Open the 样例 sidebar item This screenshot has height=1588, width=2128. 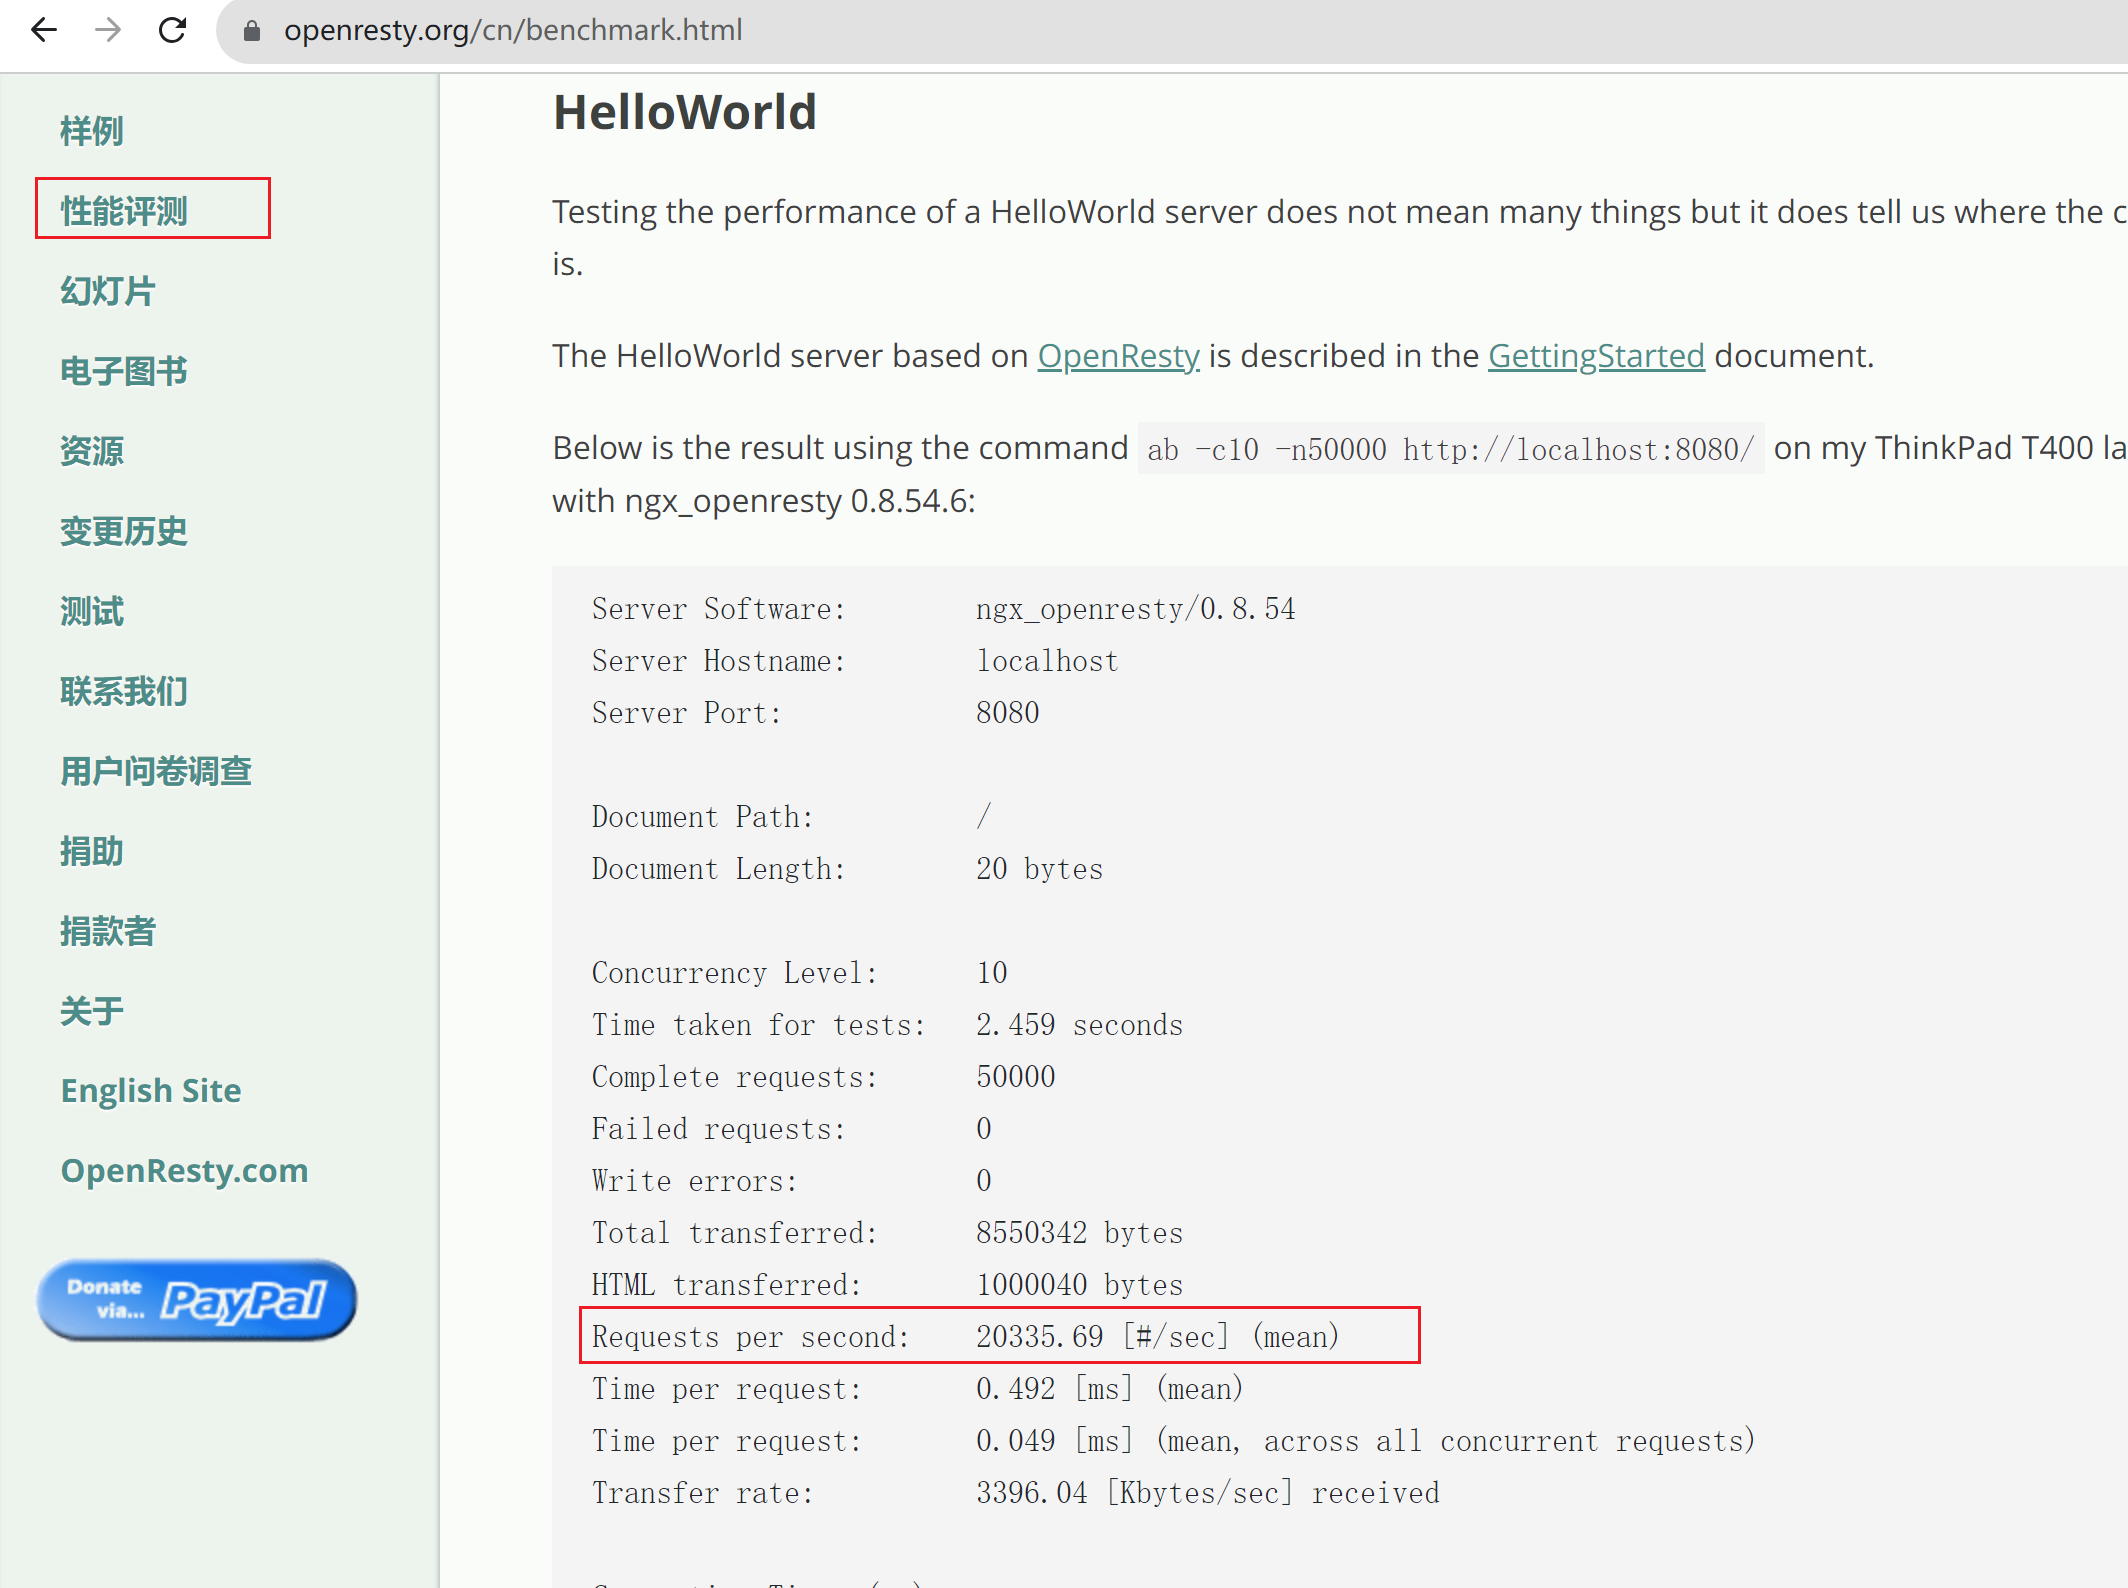92,131
